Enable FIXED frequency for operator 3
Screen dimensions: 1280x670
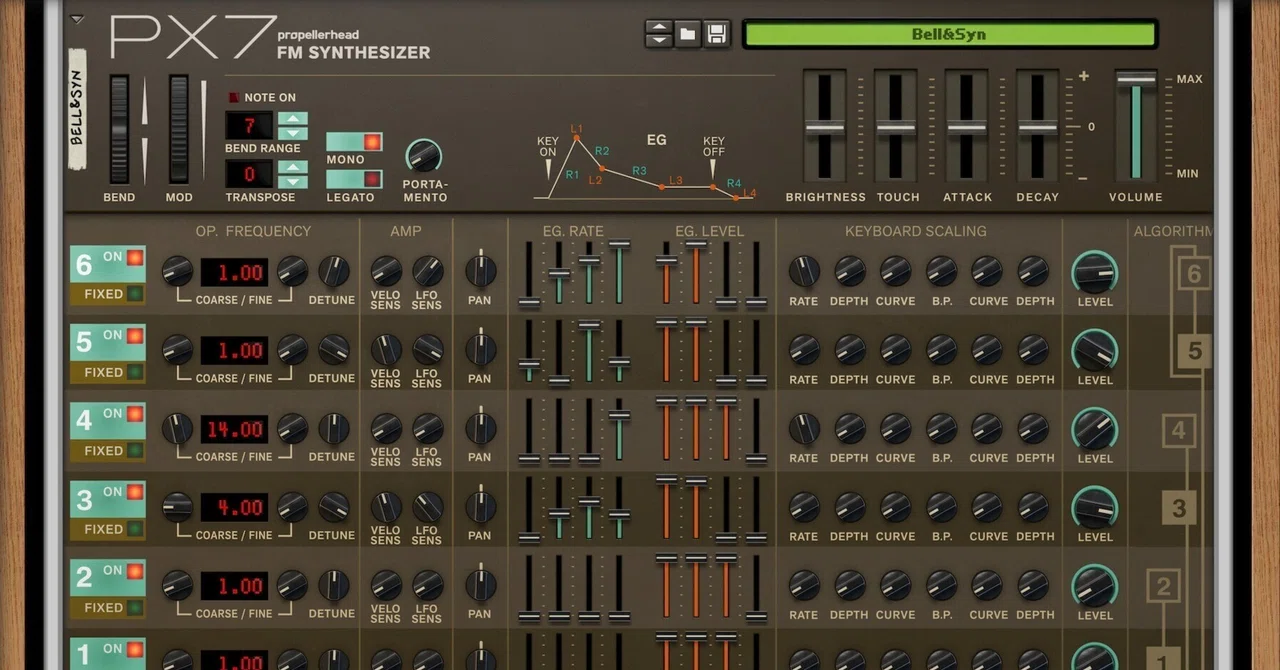pyautogui.click(x=108, y=529)
